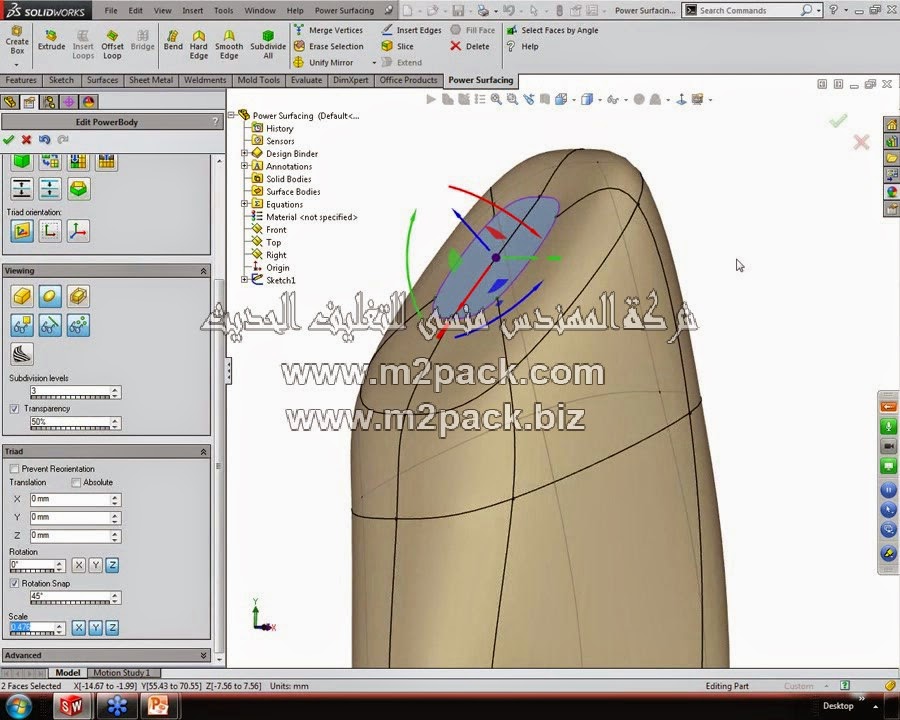Select Origin in the feature tree
Image resolution: width=900 pixels, height=720 pixels.
coord(271,268)
